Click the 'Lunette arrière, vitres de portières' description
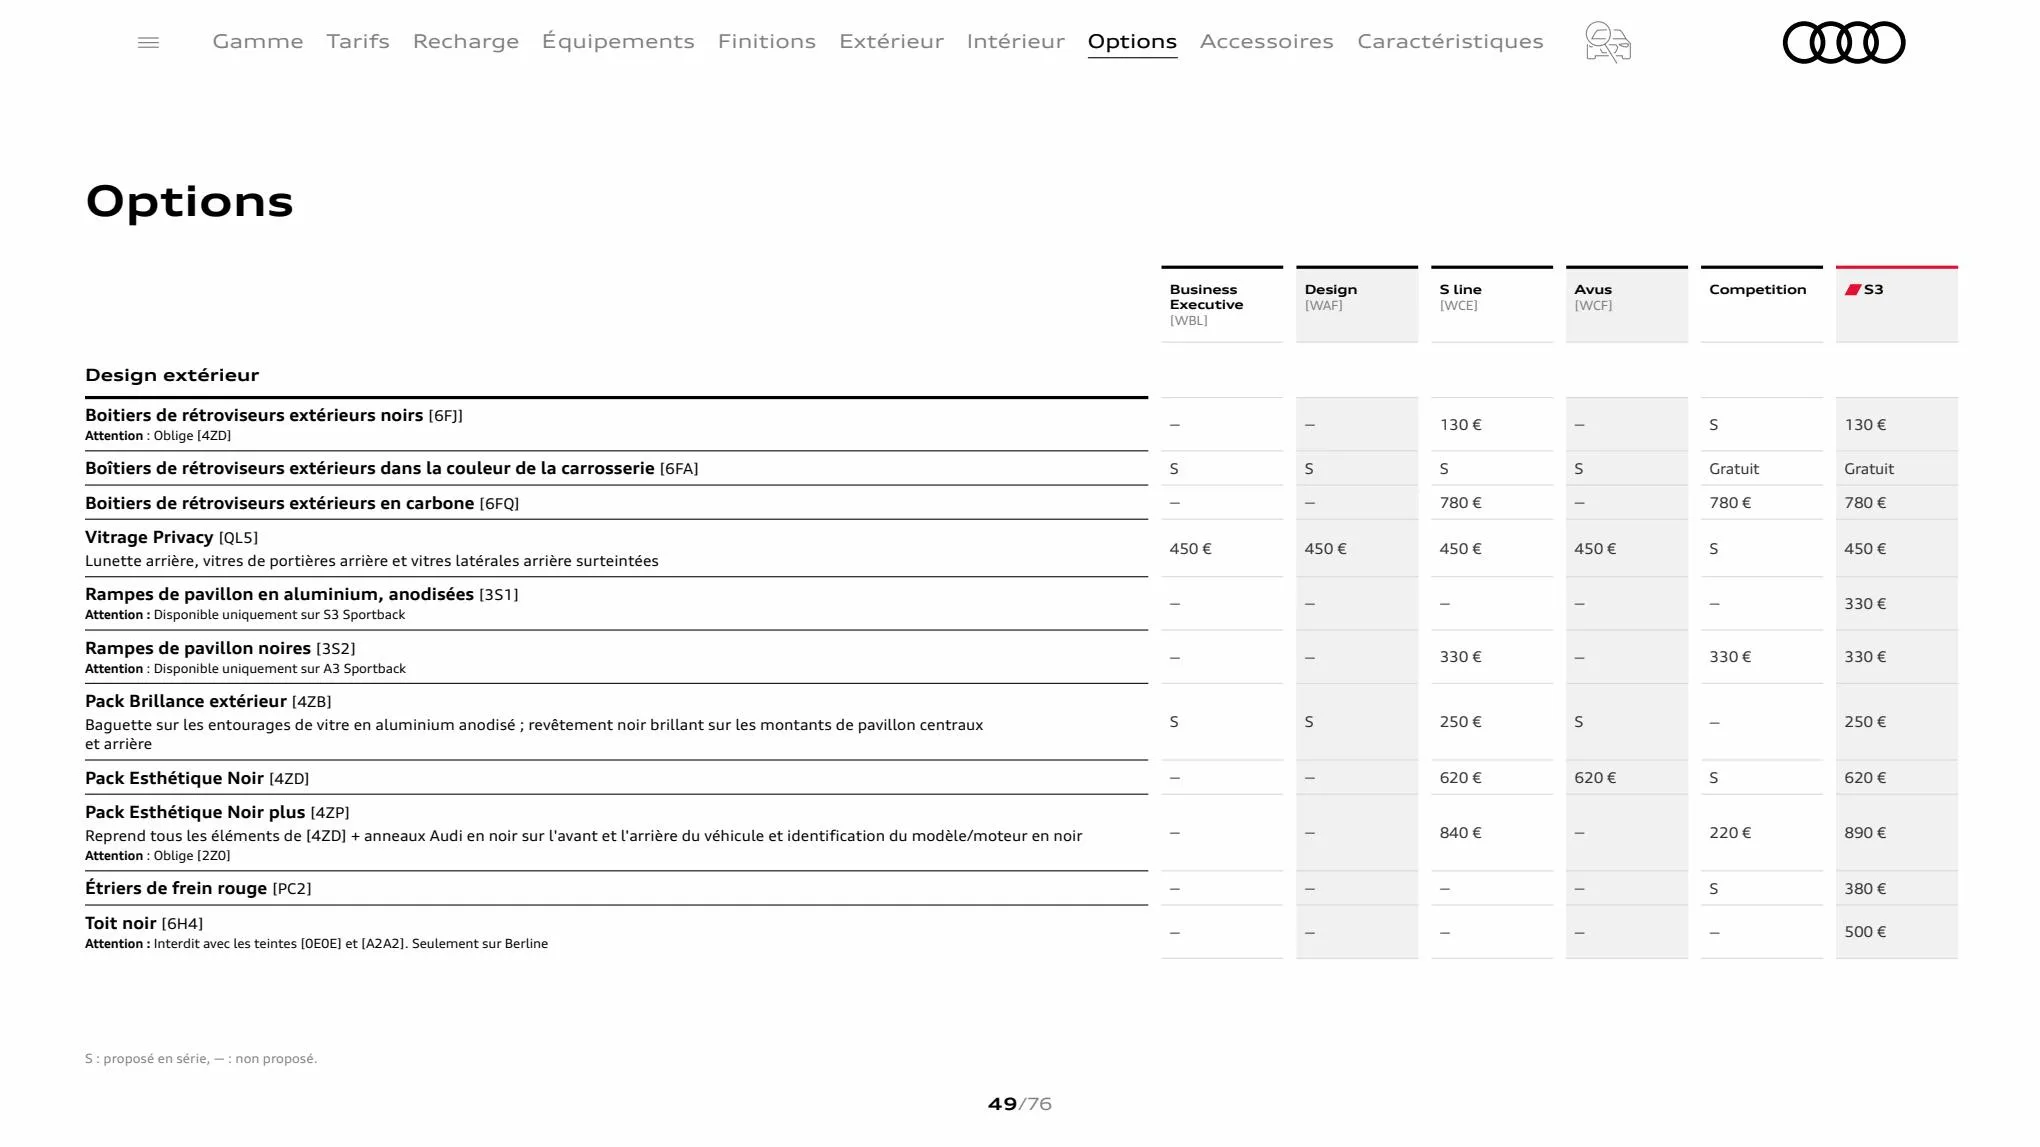Image resolution: width=2040 pixels, height=1147 pixels. (x=372, y=561)
